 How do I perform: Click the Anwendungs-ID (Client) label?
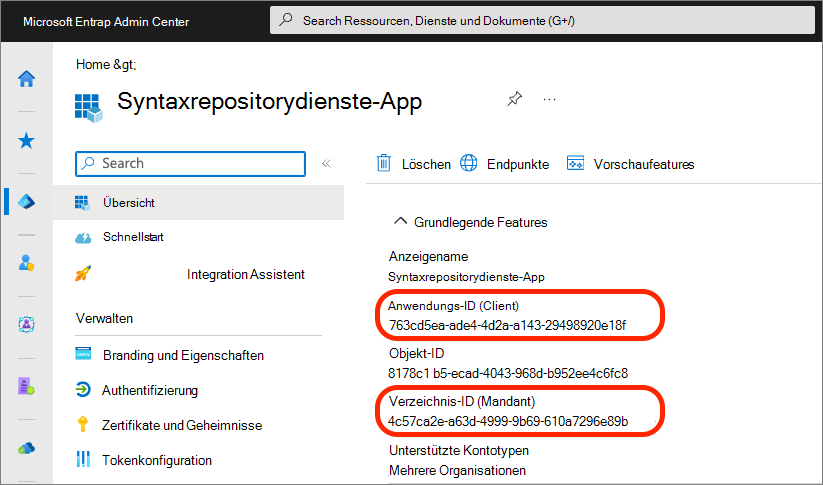tap(453, 305)
